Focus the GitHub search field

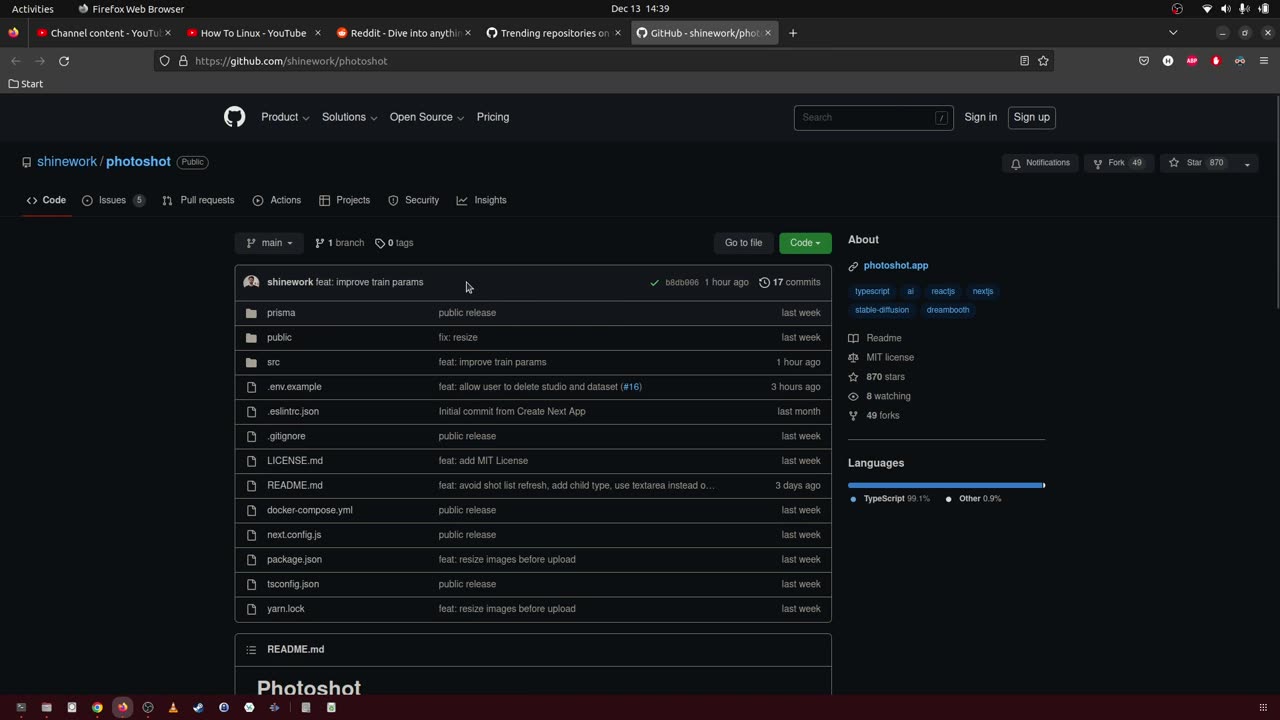[873, 118]
